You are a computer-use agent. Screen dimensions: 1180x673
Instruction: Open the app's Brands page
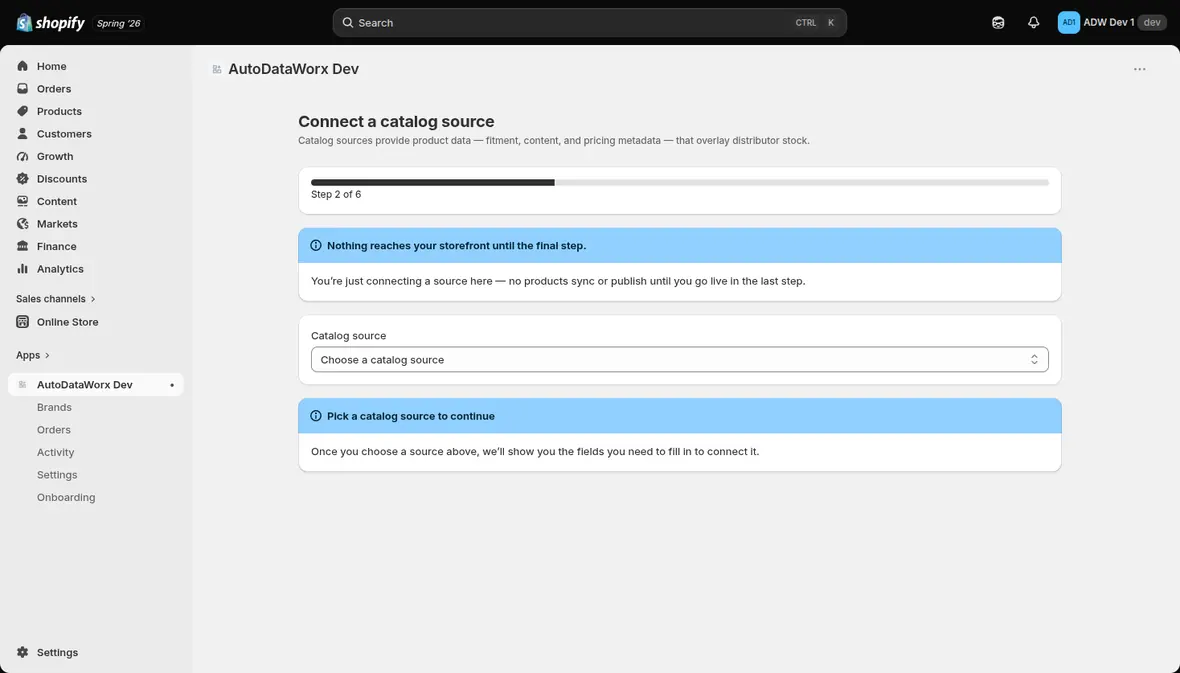pos(54,407)
